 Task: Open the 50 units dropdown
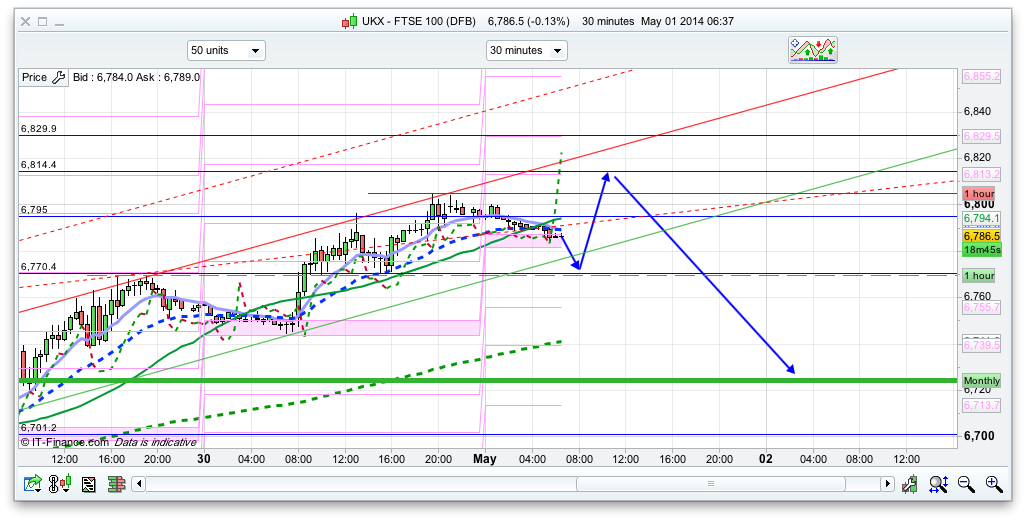(226, 50)
